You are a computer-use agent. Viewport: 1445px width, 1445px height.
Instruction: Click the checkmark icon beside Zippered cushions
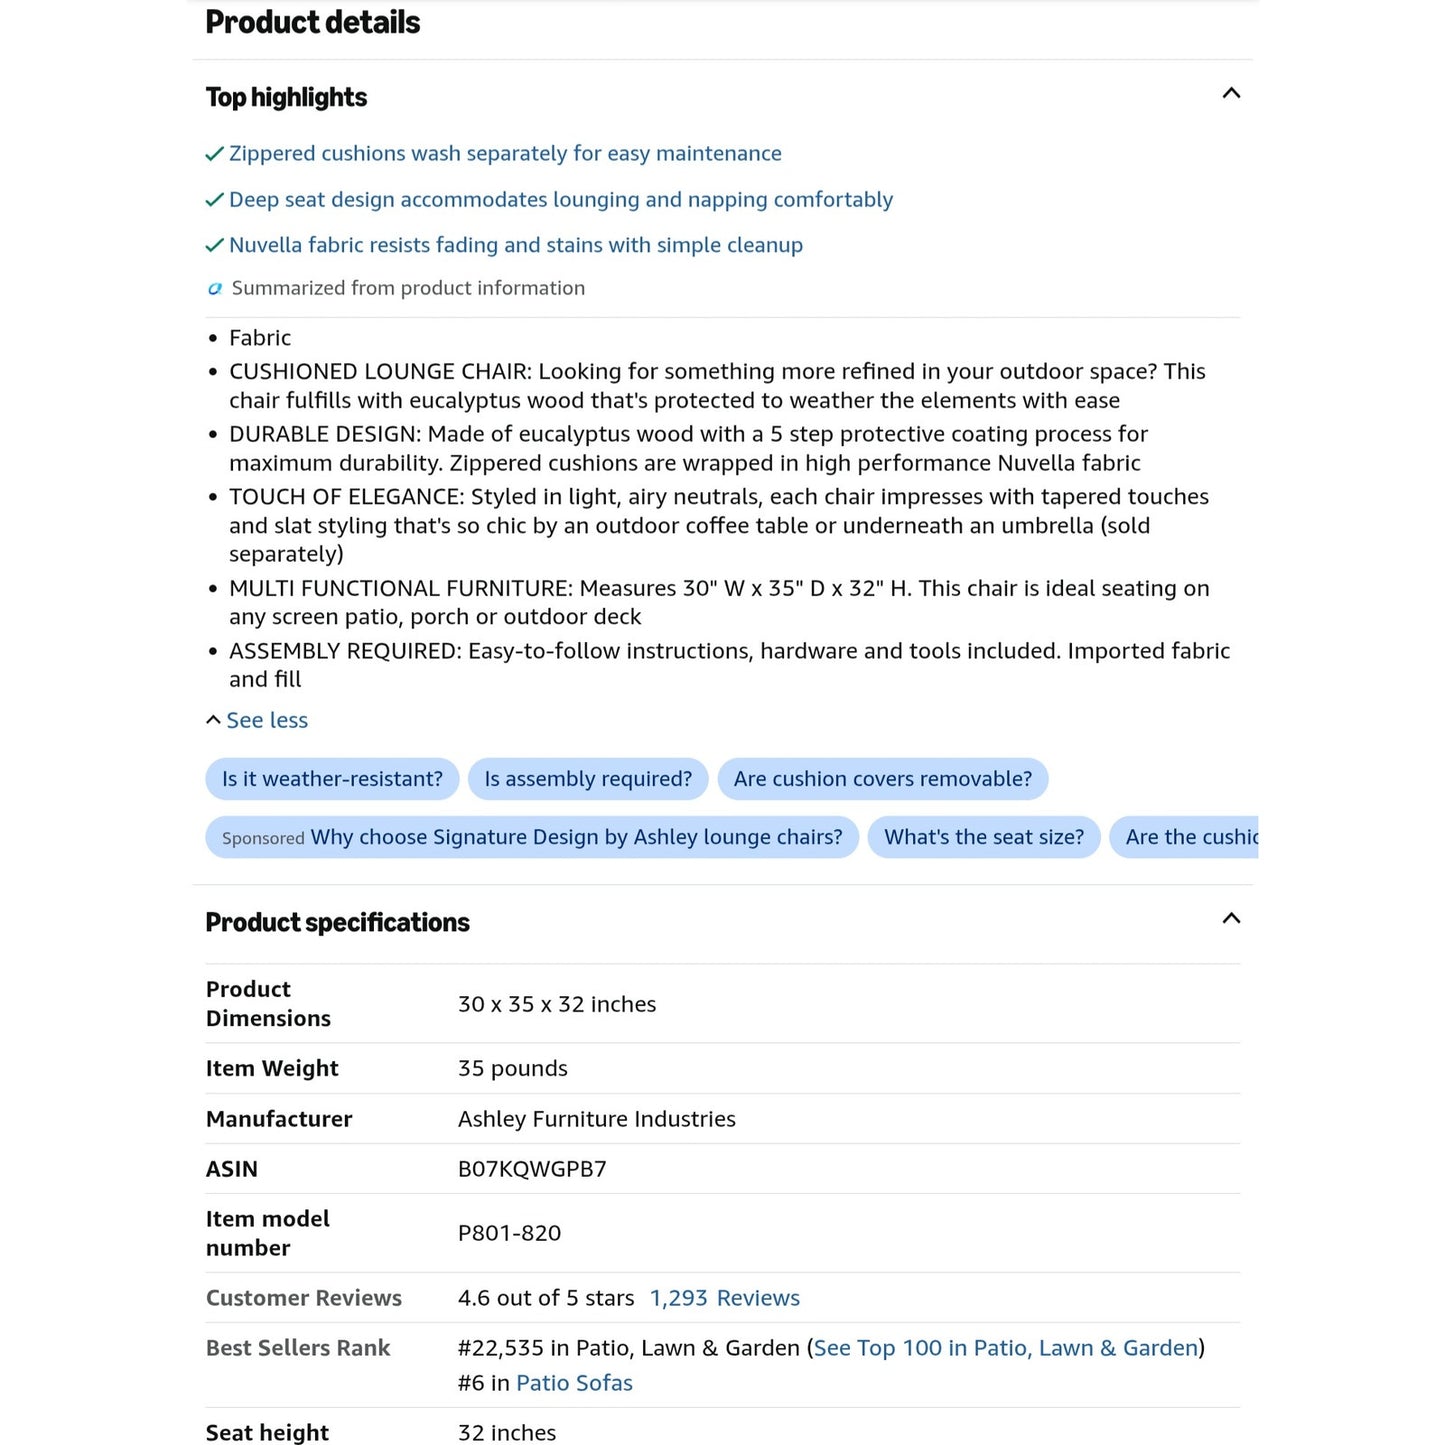[214, 154]
